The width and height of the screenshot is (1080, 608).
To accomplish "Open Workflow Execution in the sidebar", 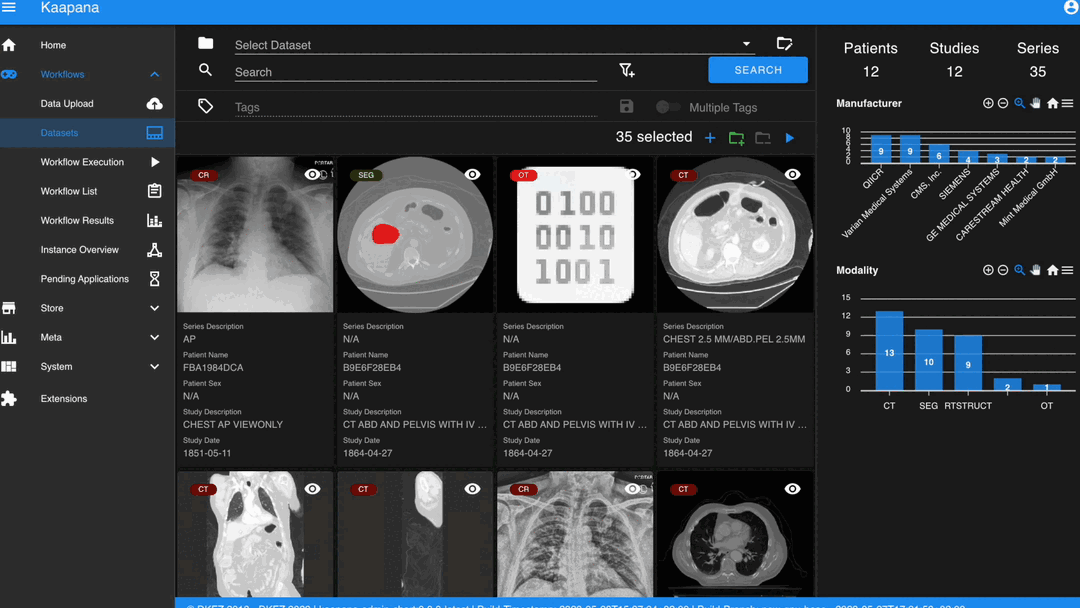I will pos(87,163).
